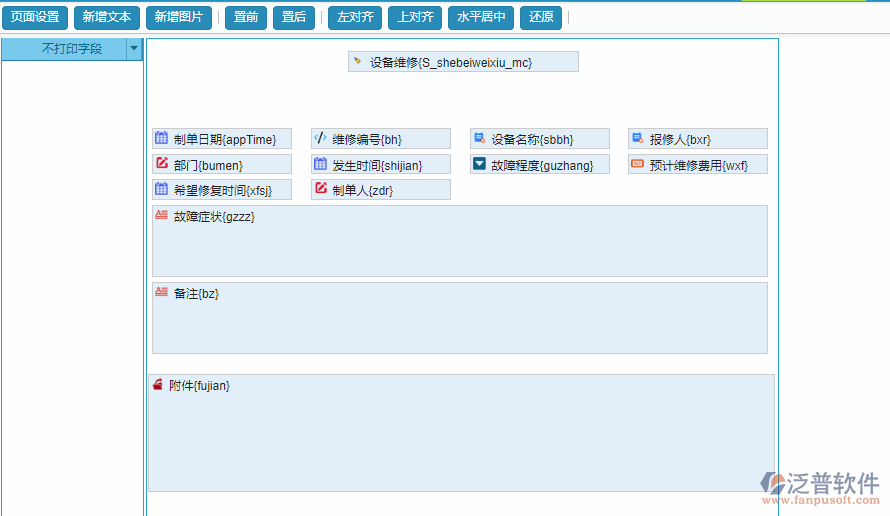Click the lookup icon beside 设备名称 field

click(479, 138)
